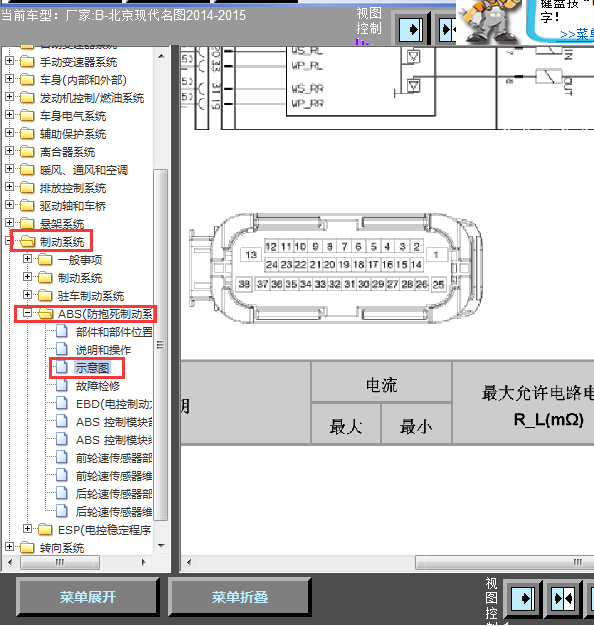Collapse the ABS(防抱死制动系 folder node
The image size is (594, 626).
[27, 313]
